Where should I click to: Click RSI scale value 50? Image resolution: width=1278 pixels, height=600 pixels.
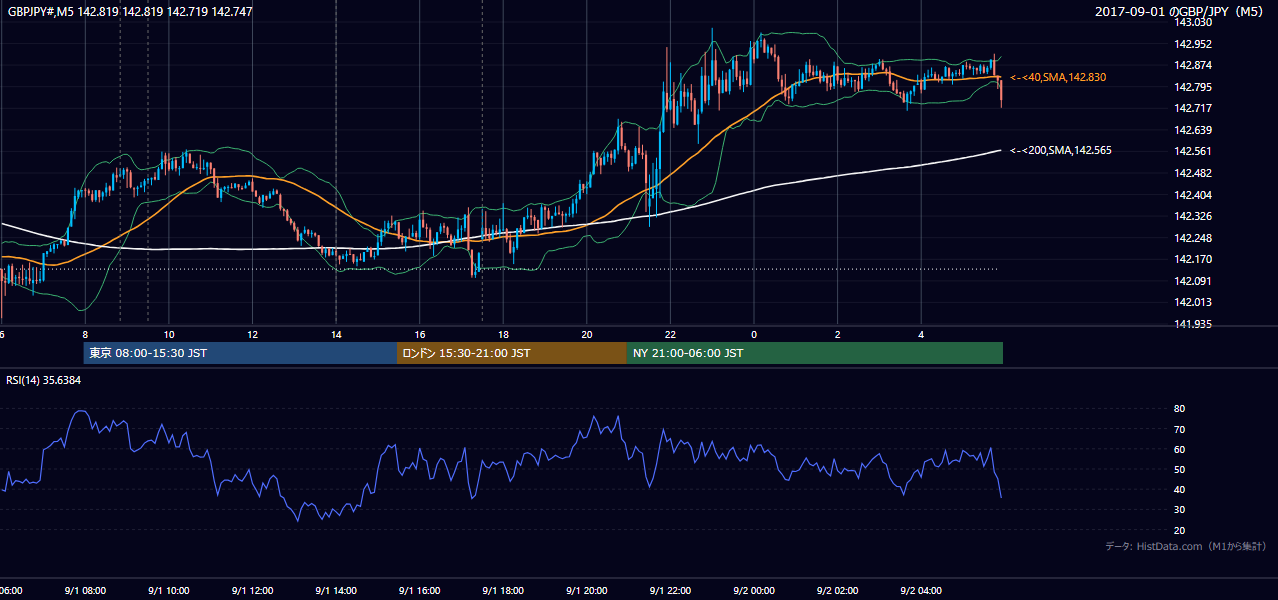point(1179,469)
